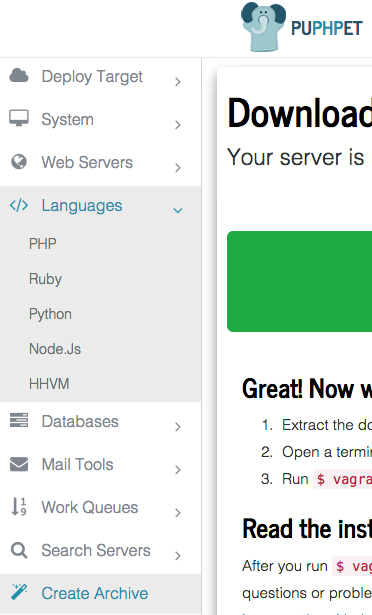Select Ruby under Languages
372x615 pixels.
pyautogui.click(x=46, y=279)
